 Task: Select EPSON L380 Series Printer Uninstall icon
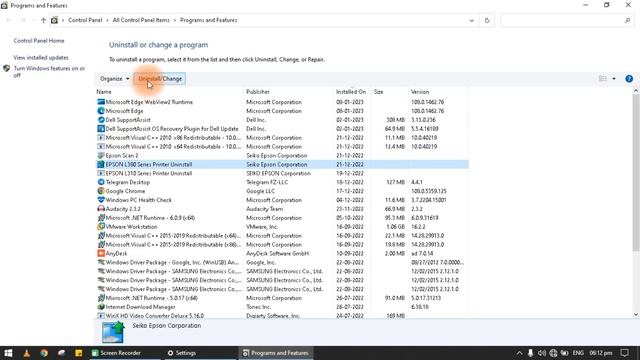(101, 164)
